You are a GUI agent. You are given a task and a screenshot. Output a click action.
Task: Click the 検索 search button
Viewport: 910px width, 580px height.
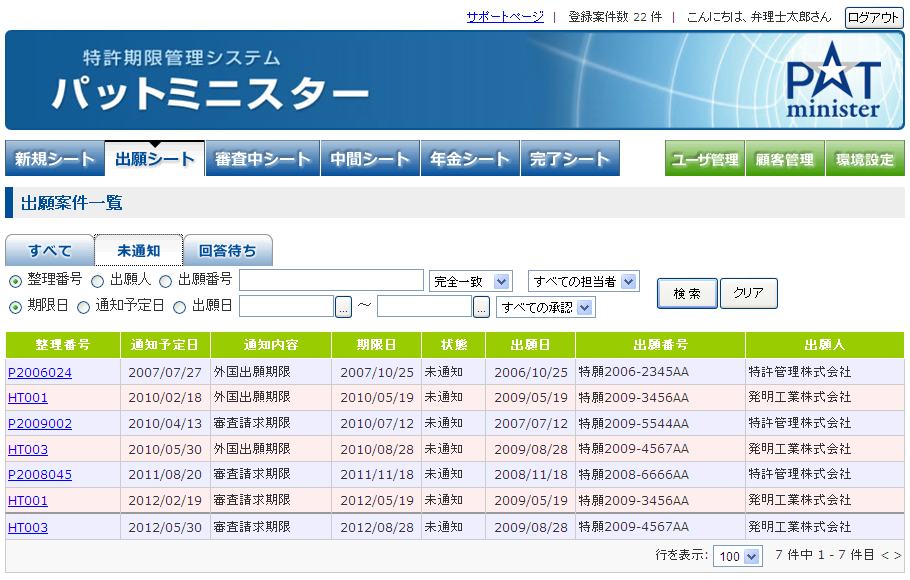(x=687, y=293)
